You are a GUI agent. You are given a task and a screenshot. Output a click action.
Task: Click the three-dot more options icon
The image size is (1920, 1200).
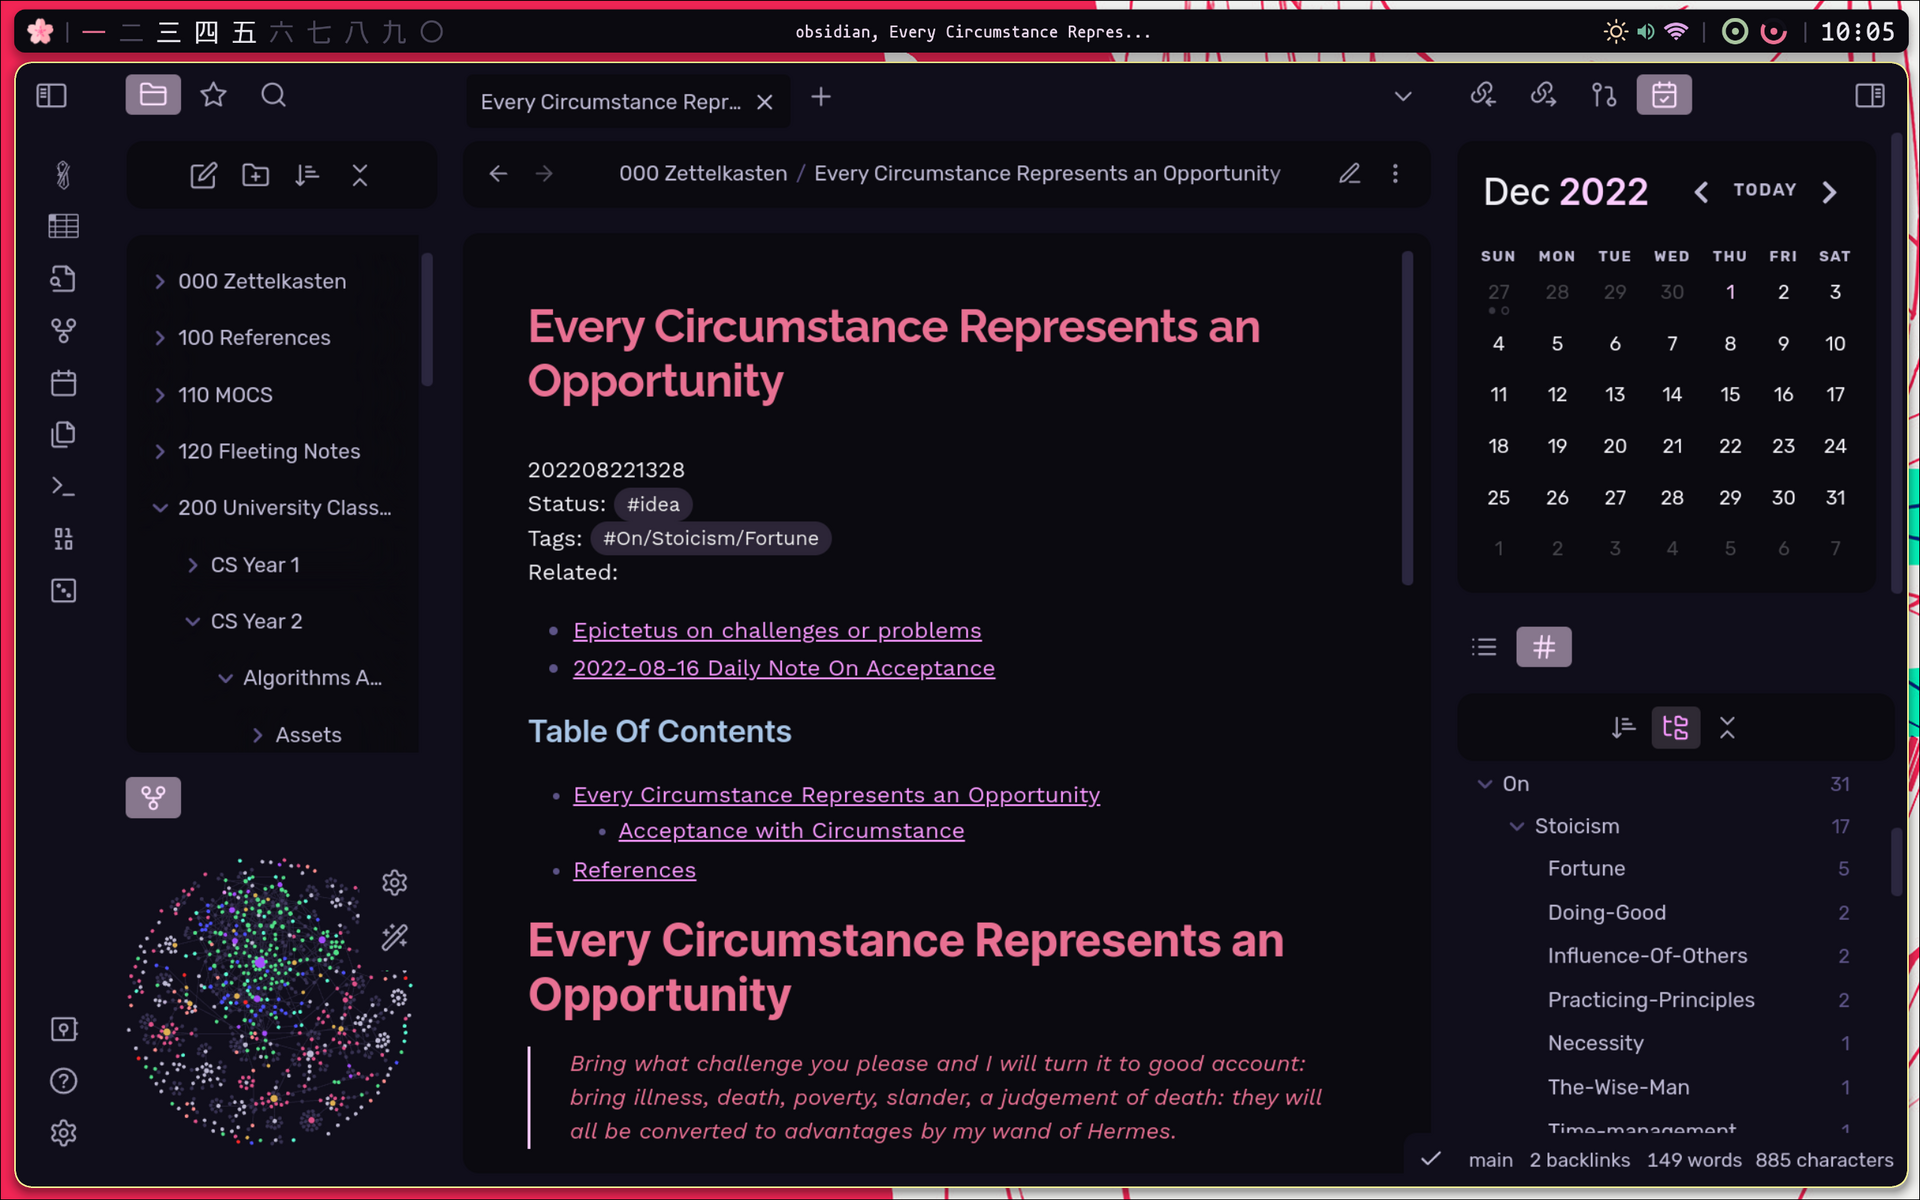[x=1395, y=174]
